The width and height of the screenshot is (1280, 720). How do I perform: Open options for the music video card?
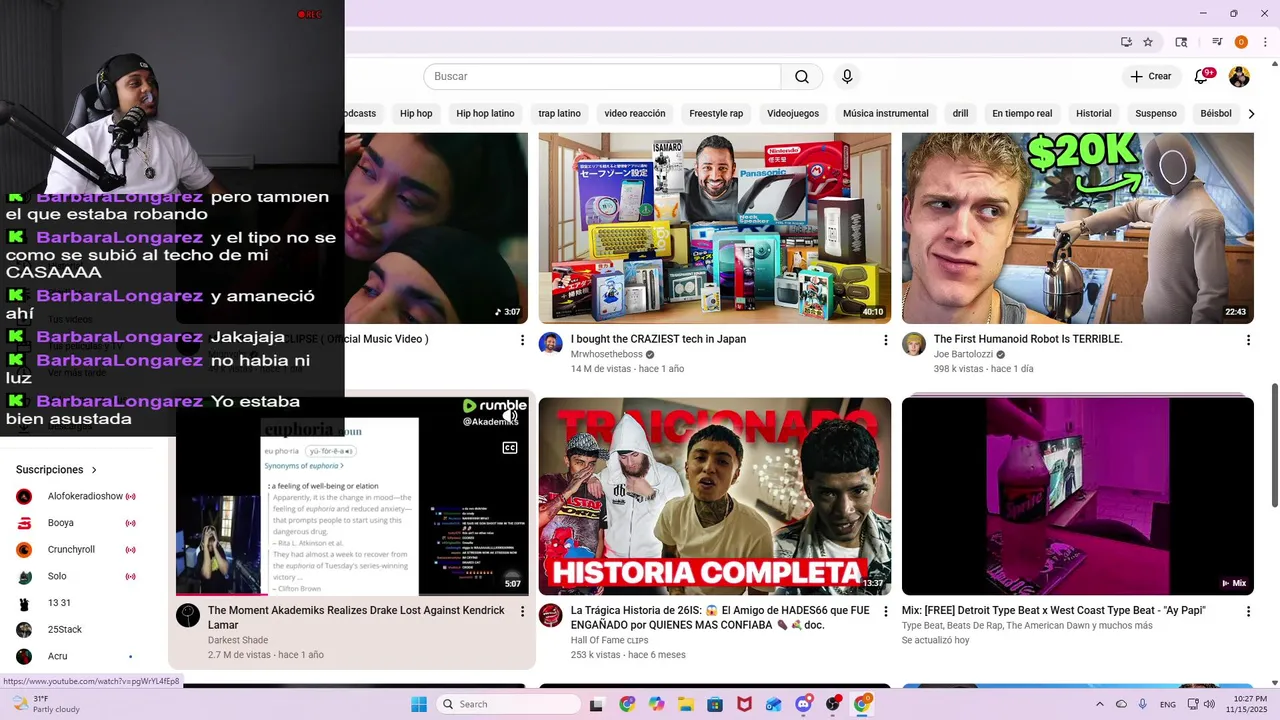(x=522, y=340)
